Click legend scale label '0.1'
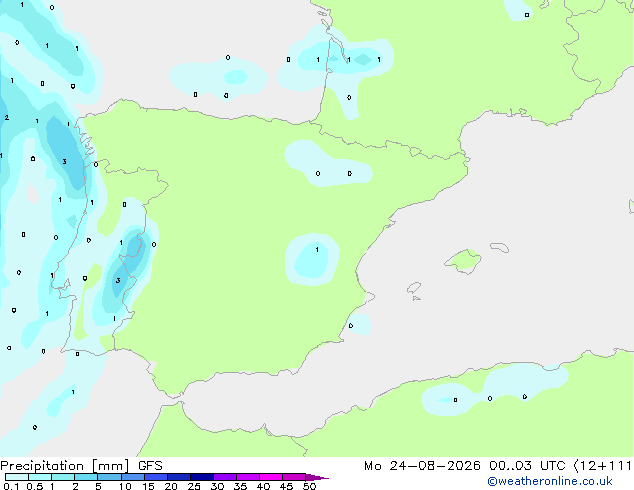This screenshot has height=490, width=634. coord(11,486)
